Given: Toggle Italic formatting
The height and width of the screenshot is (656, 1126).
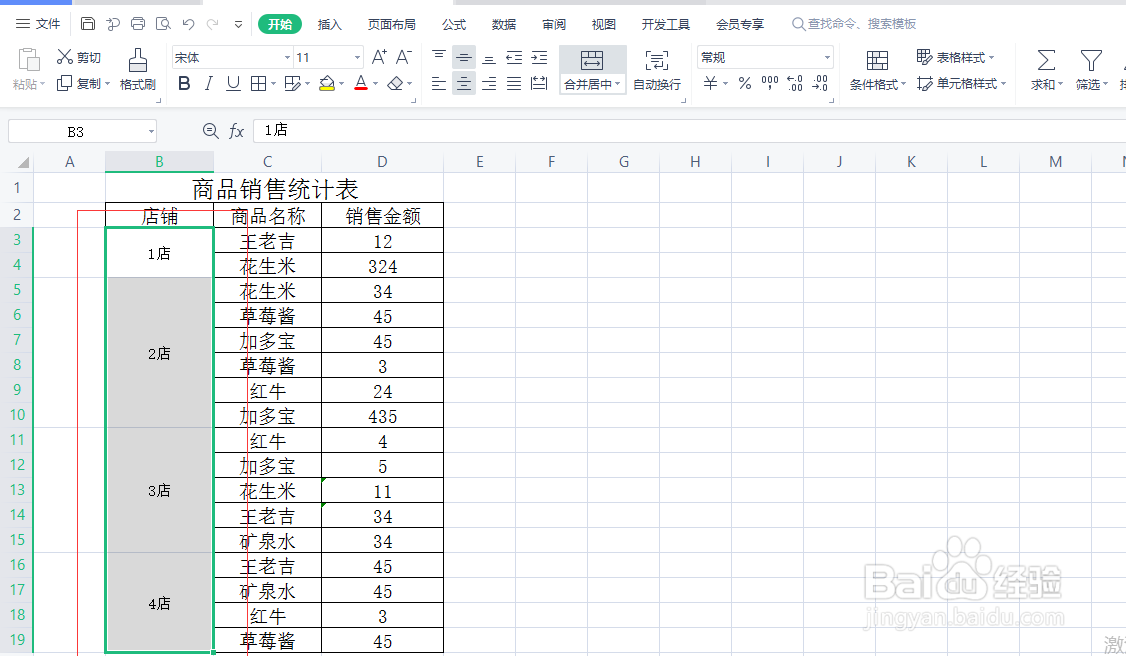Looking at the screenshot, I should (208, 84).
